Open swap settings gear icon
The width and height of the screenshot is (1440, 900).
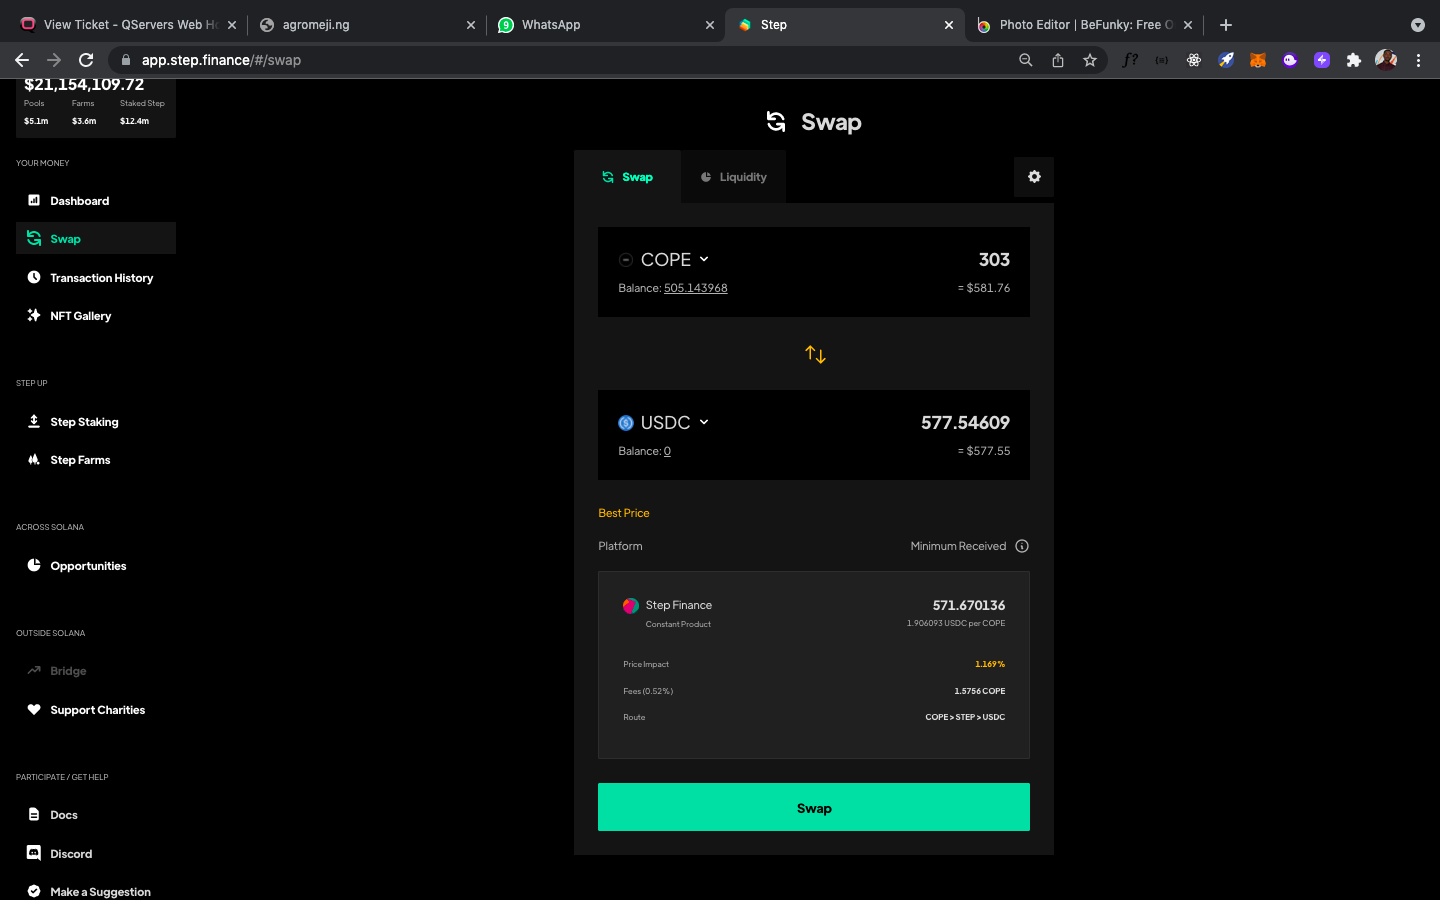click(x=1034, y=177)
